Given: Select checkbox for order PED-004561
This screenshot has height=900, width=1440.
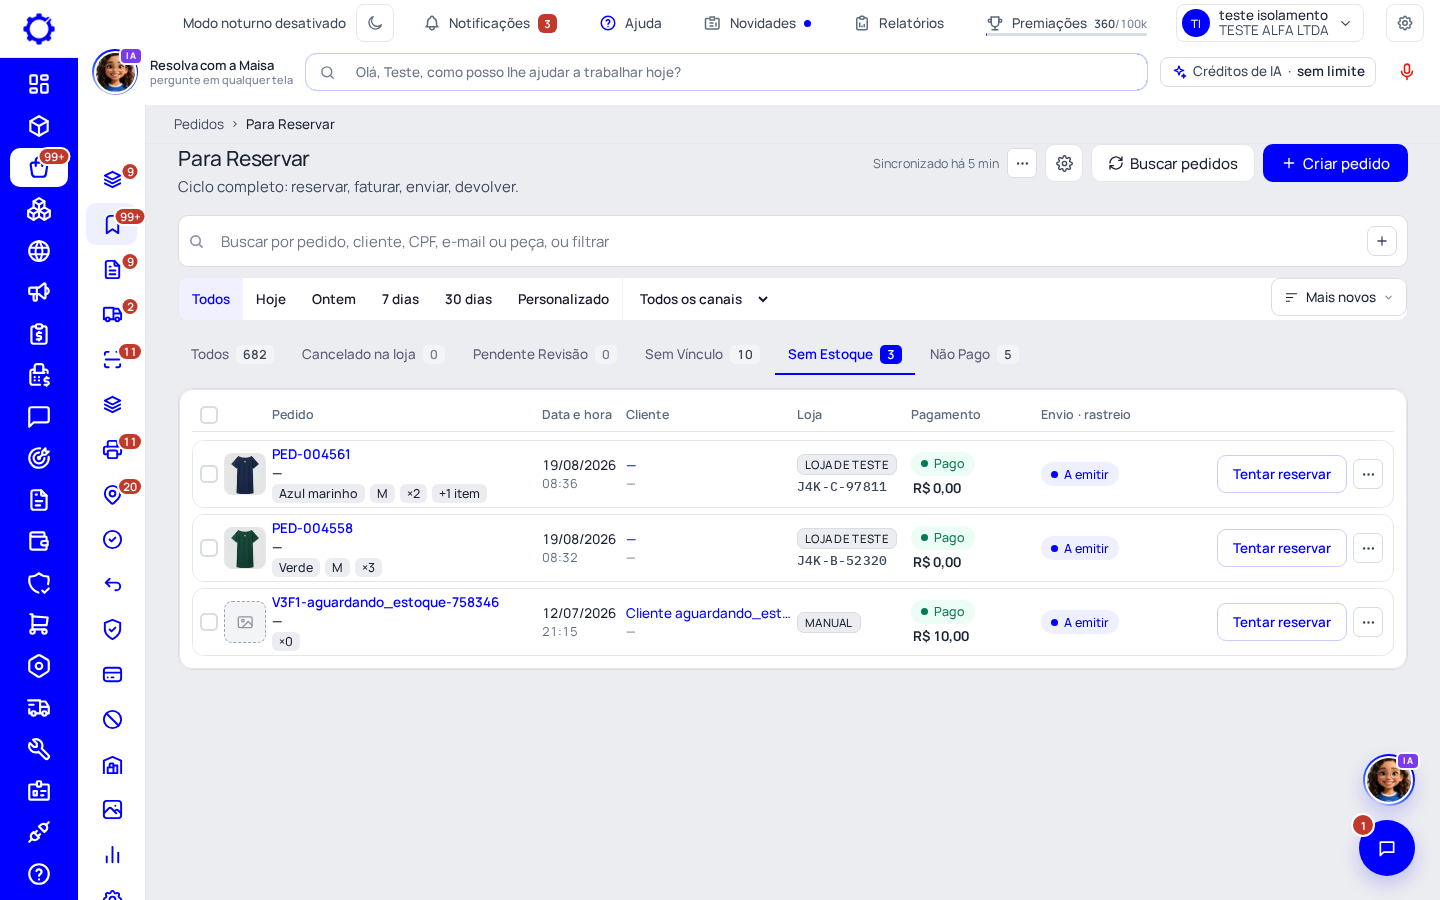Looking at the screenshot, I should [x=209, y=474].
